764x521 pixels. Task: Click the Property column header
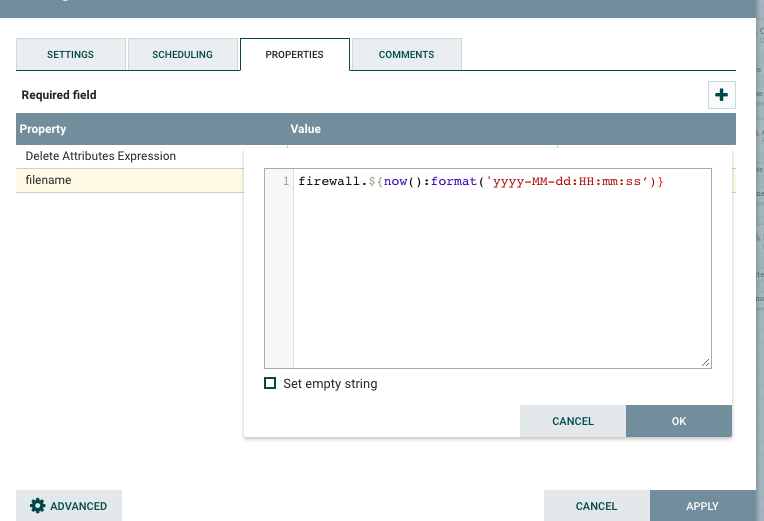[43, 129]
